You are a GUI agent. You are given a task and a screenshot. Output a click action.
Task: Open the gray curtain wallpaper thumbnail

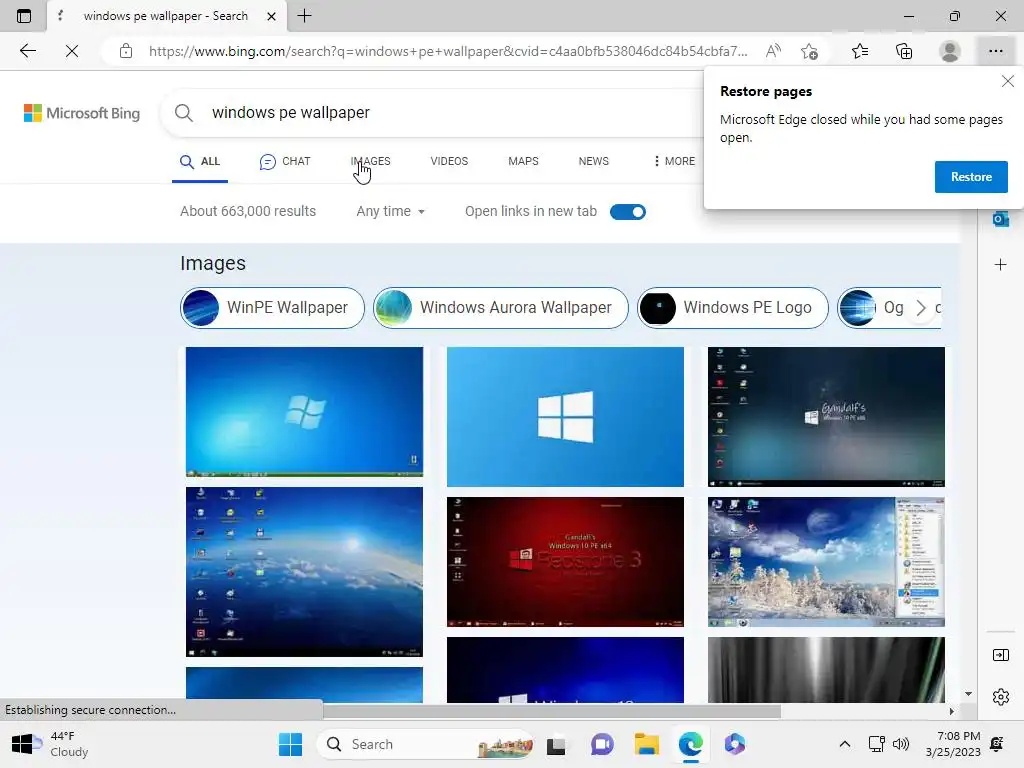coord(826,670)
